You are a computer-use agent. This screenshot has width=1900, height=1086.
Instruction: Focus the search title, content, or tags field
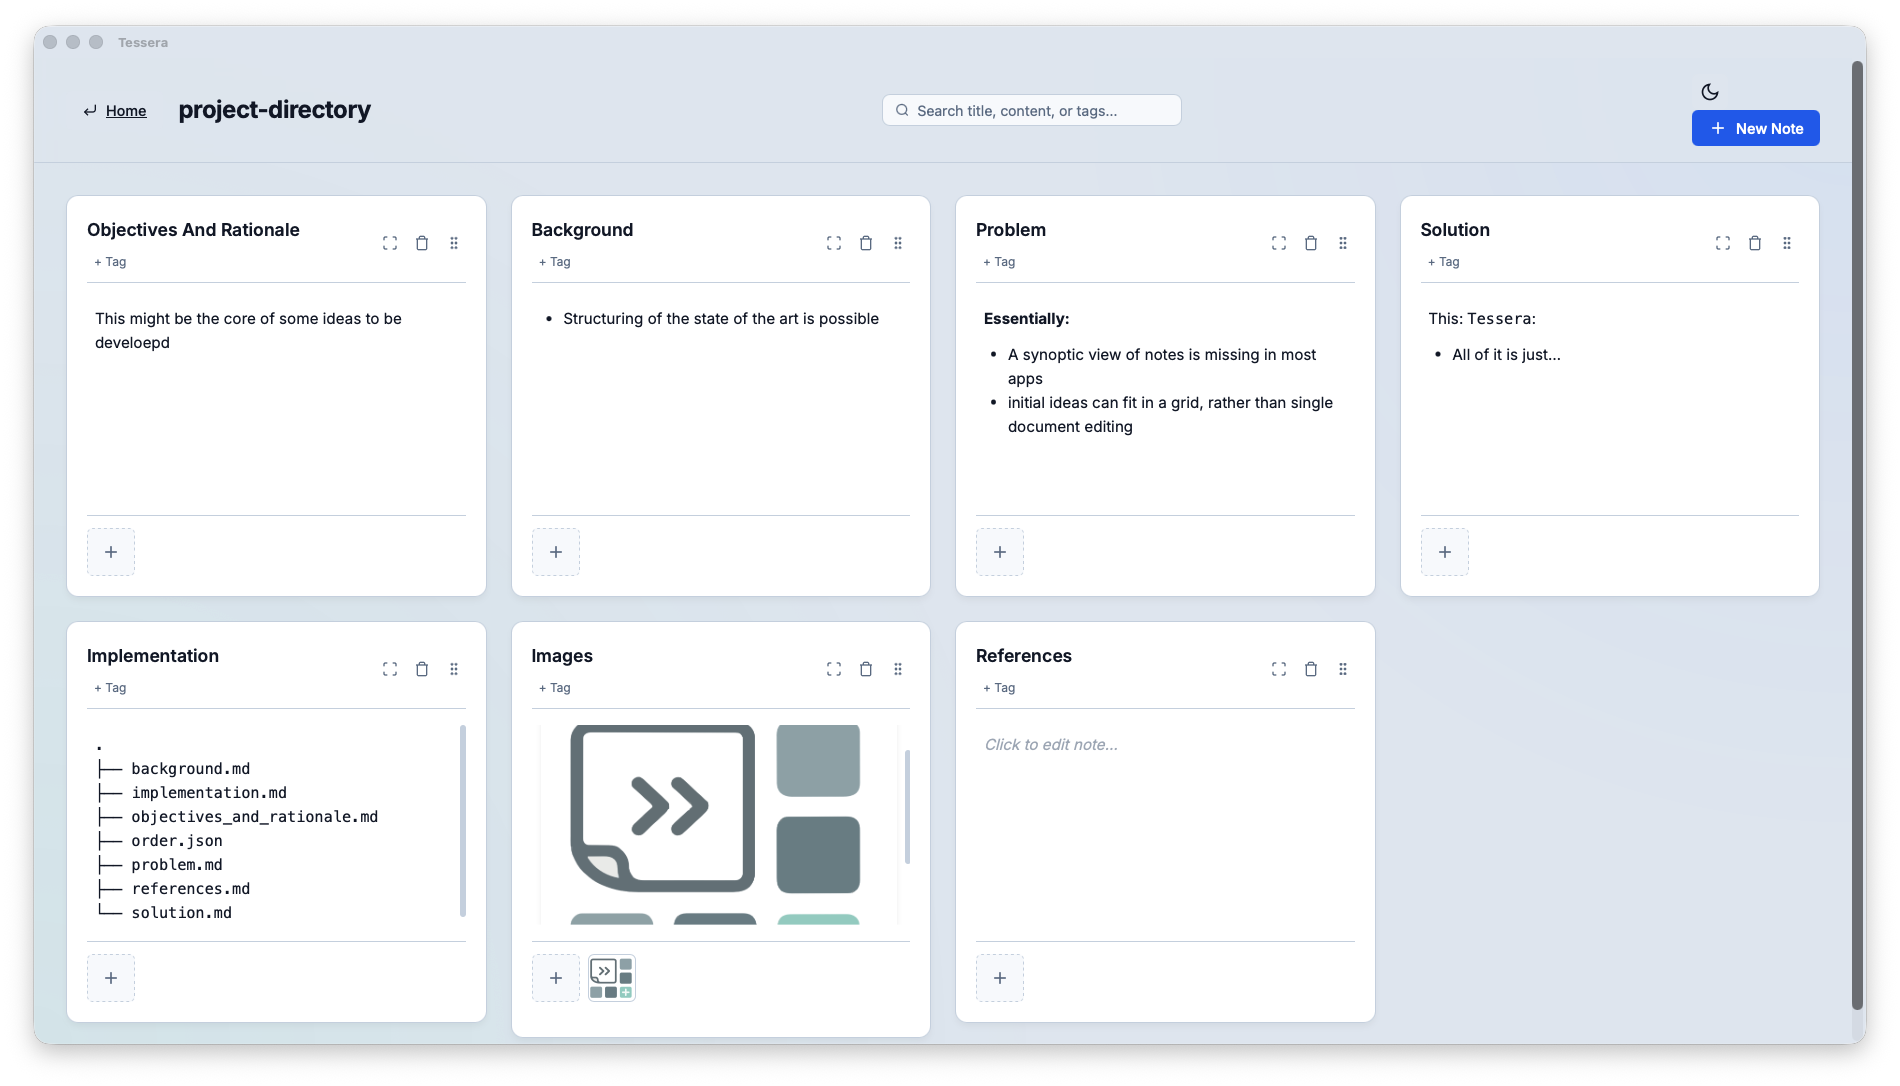pyautogui.click(x=1031, y=110)
